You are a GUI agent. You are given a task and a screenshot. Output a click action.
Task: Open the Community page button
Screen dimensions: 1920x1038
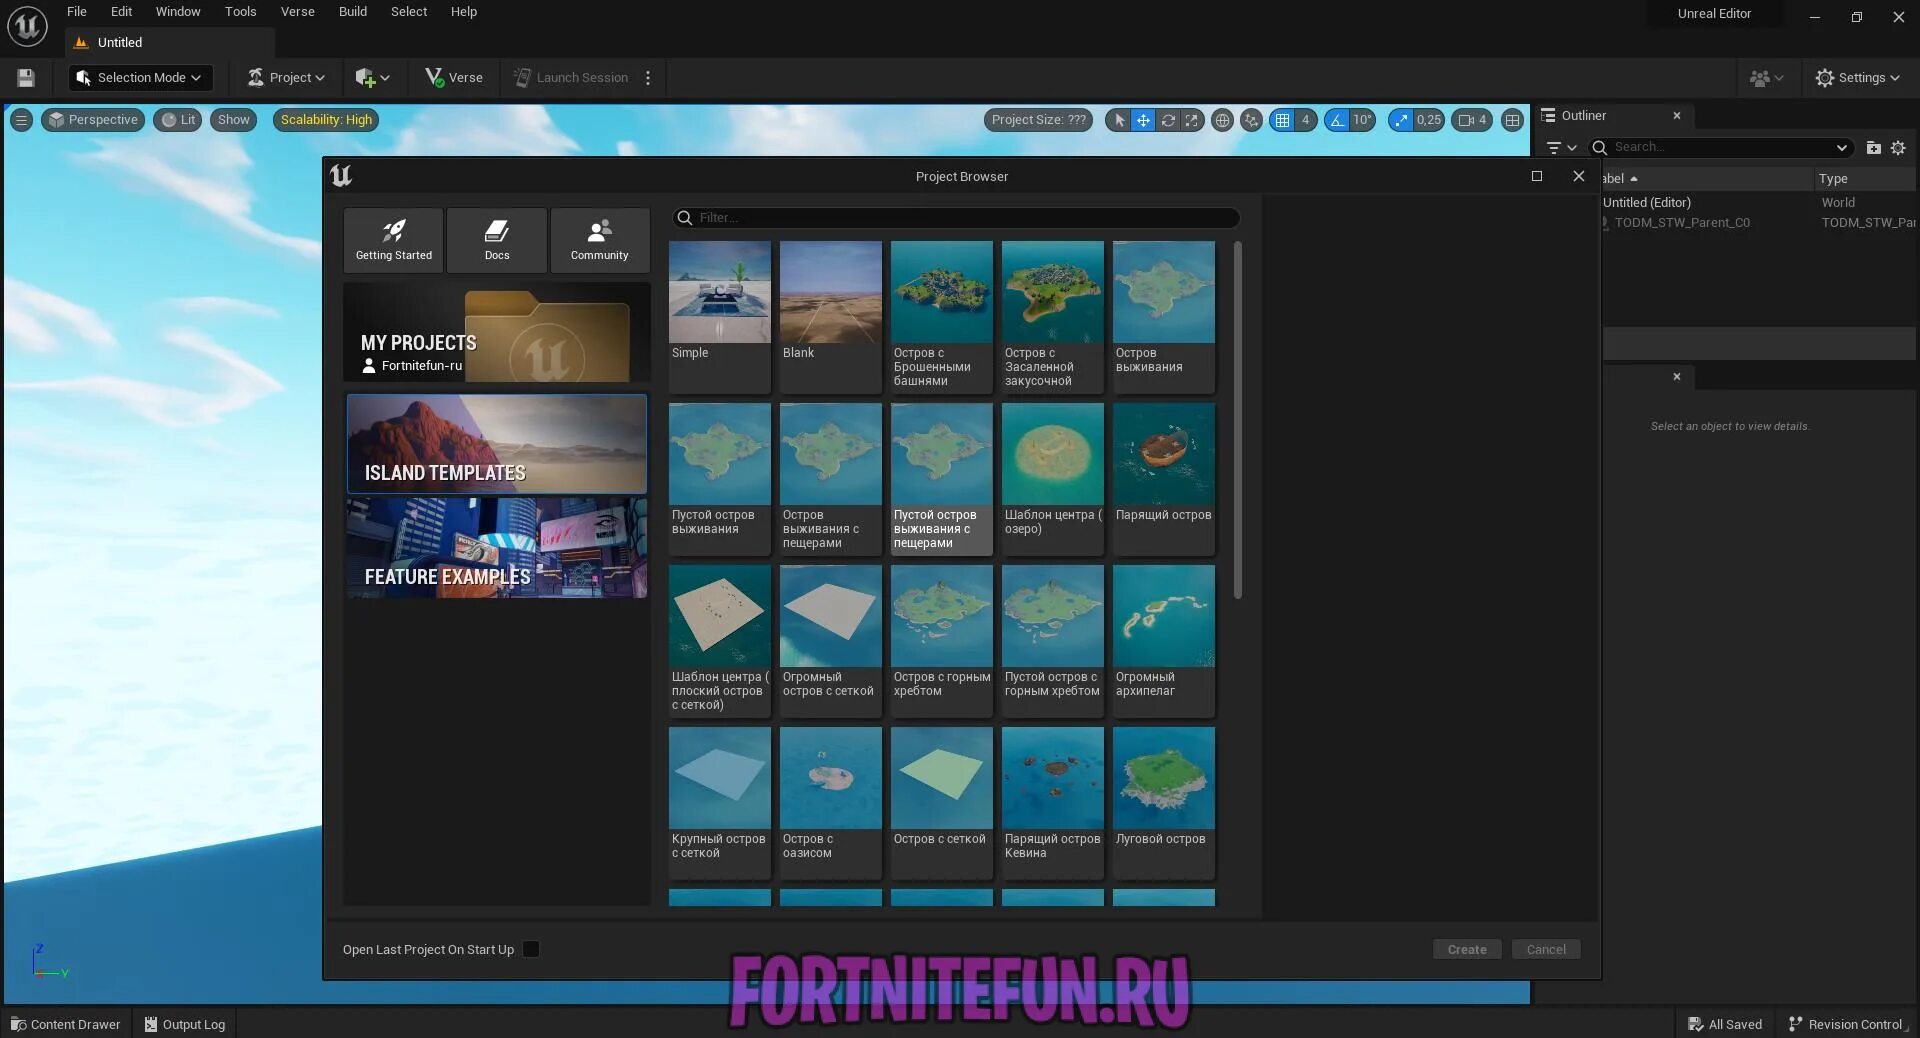pyautogui.click(x=600, y=240)
